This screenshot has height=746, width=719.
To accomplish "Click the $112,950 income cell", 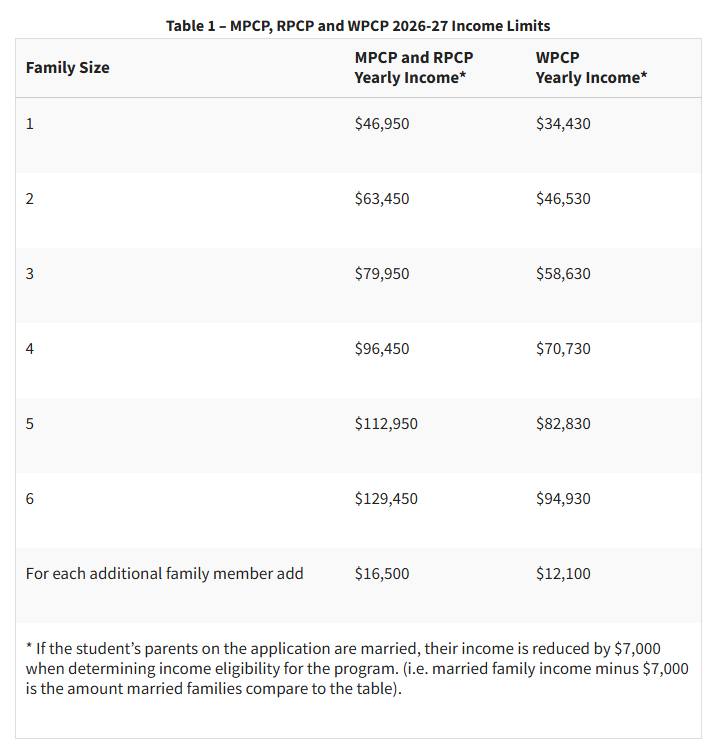I will click(386, 424).
